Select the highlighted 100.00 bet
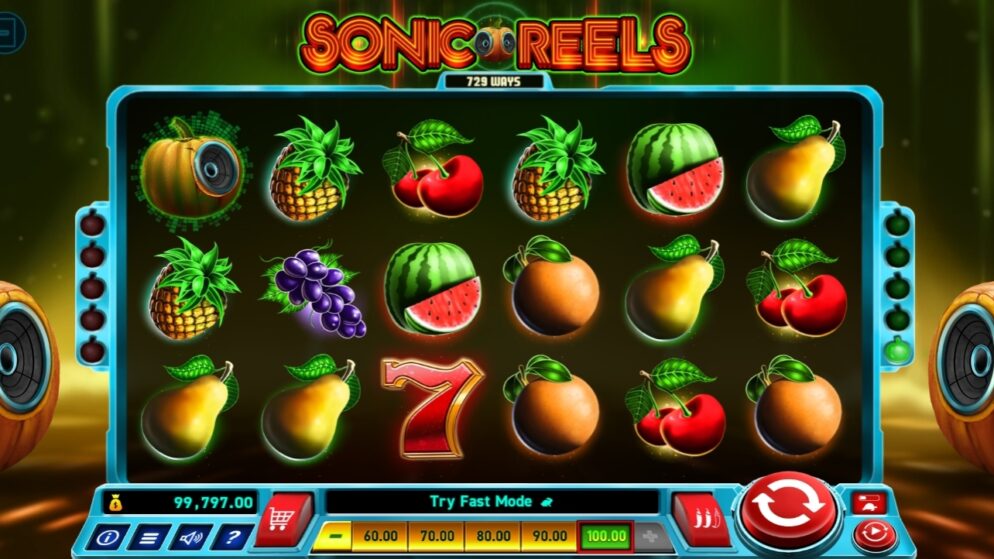This screenshot has height=559, width=994. (x=605, y=536)
